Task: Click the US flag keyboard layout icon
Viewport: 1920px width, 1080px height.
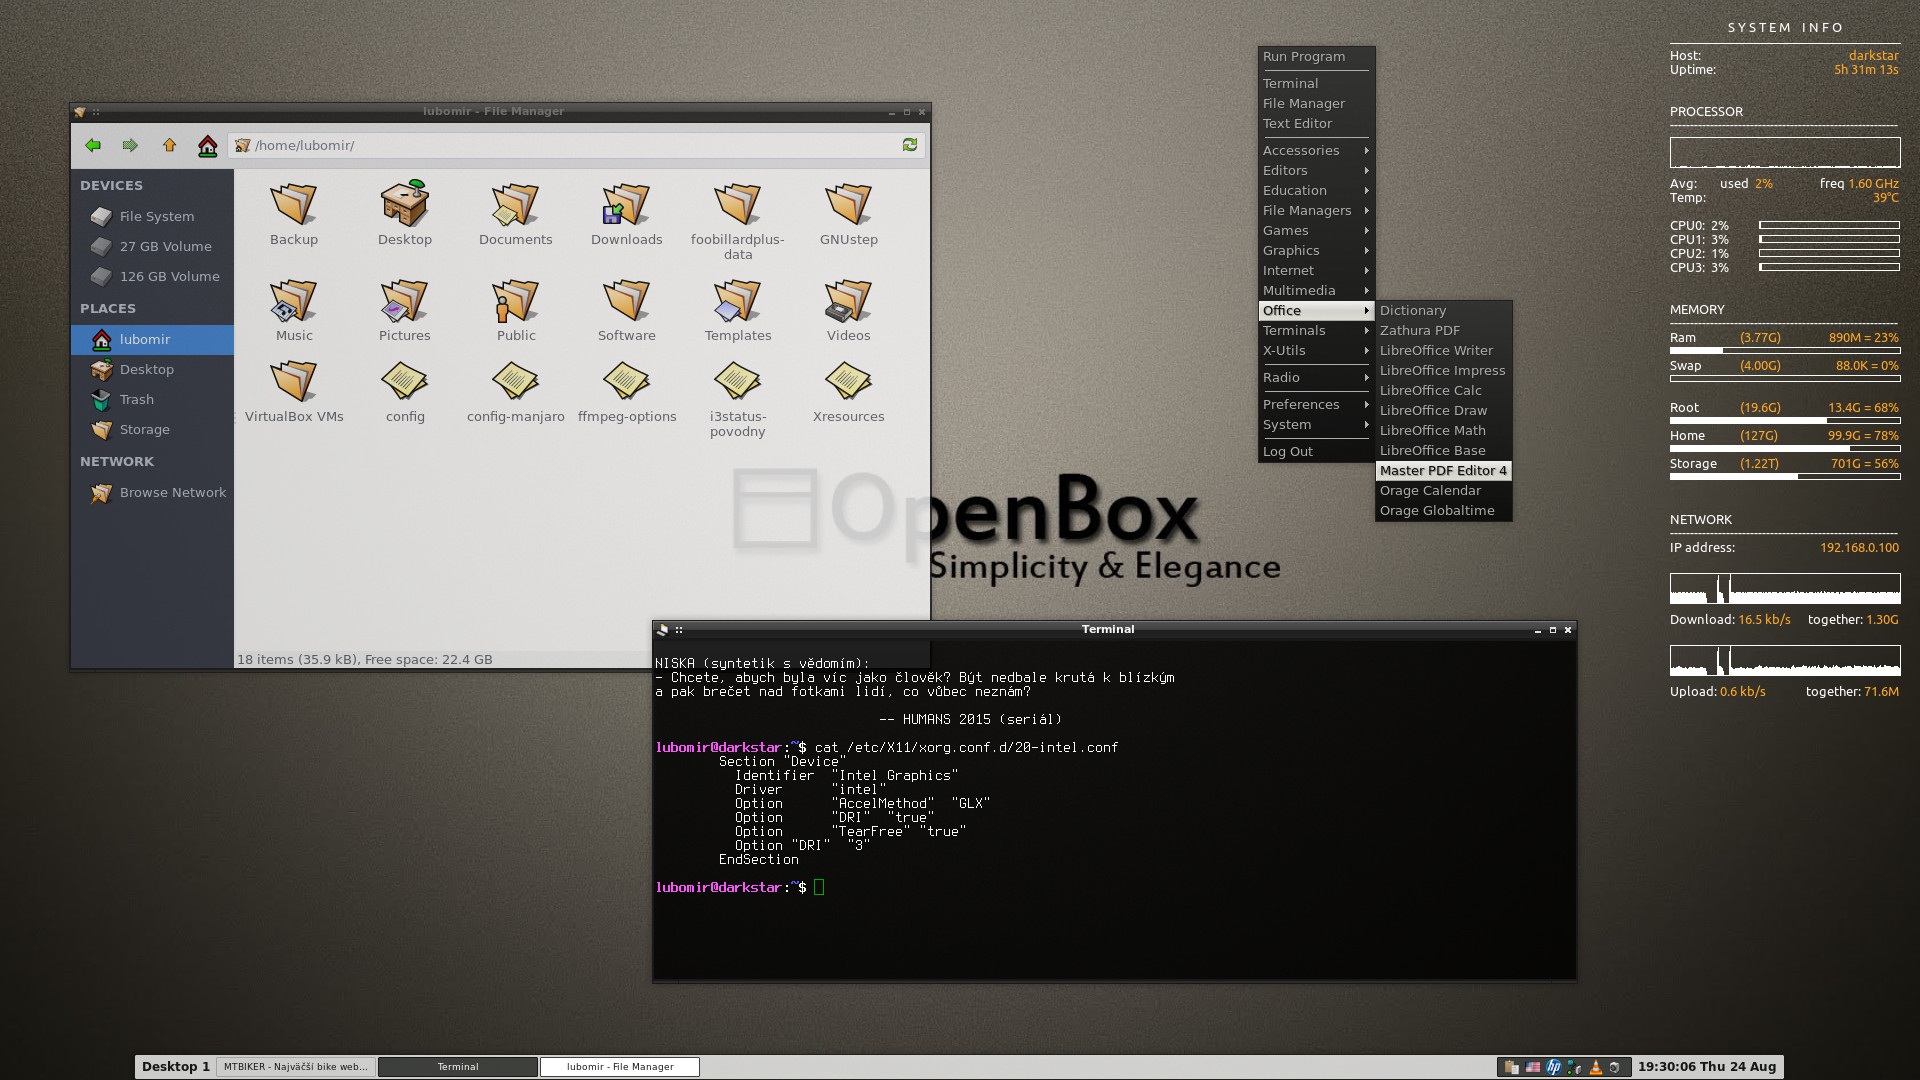Action: pos(1533,1067)
